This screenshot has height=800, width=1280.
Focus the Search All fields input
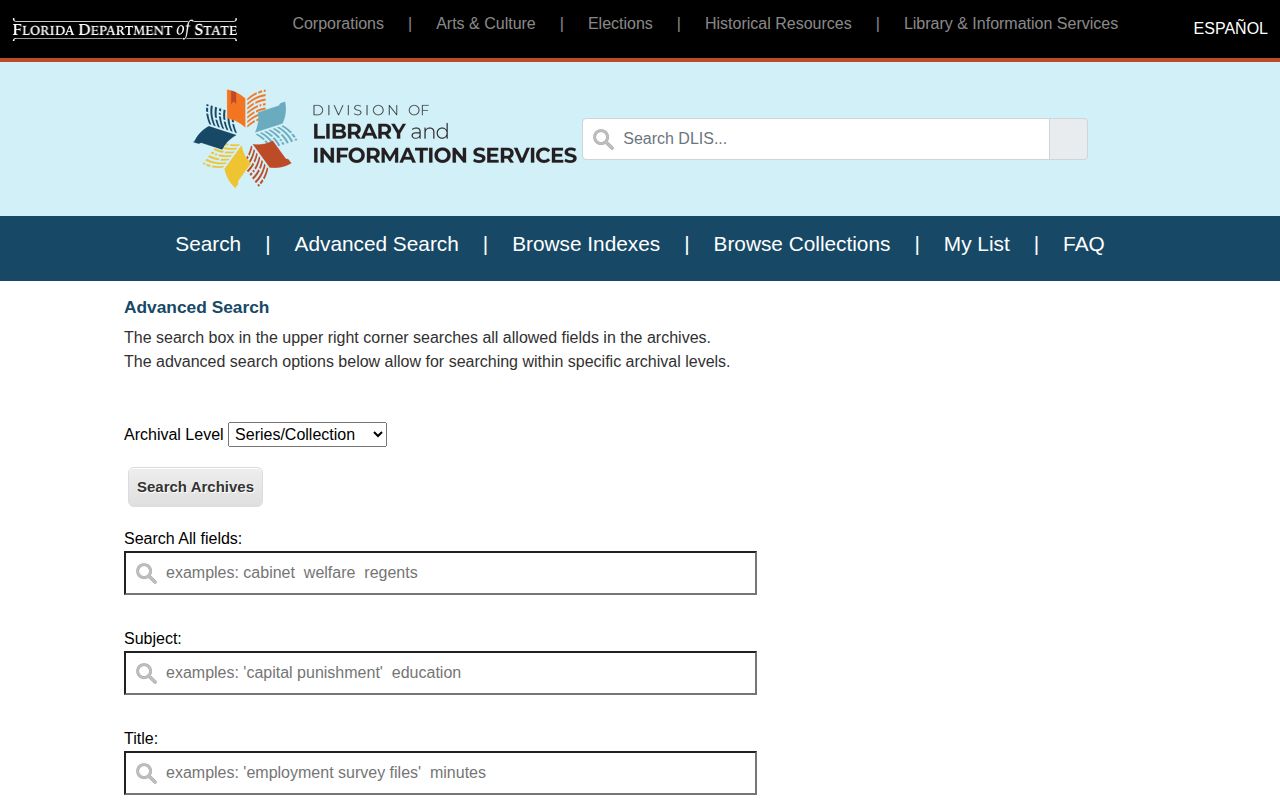coord(440,573)
